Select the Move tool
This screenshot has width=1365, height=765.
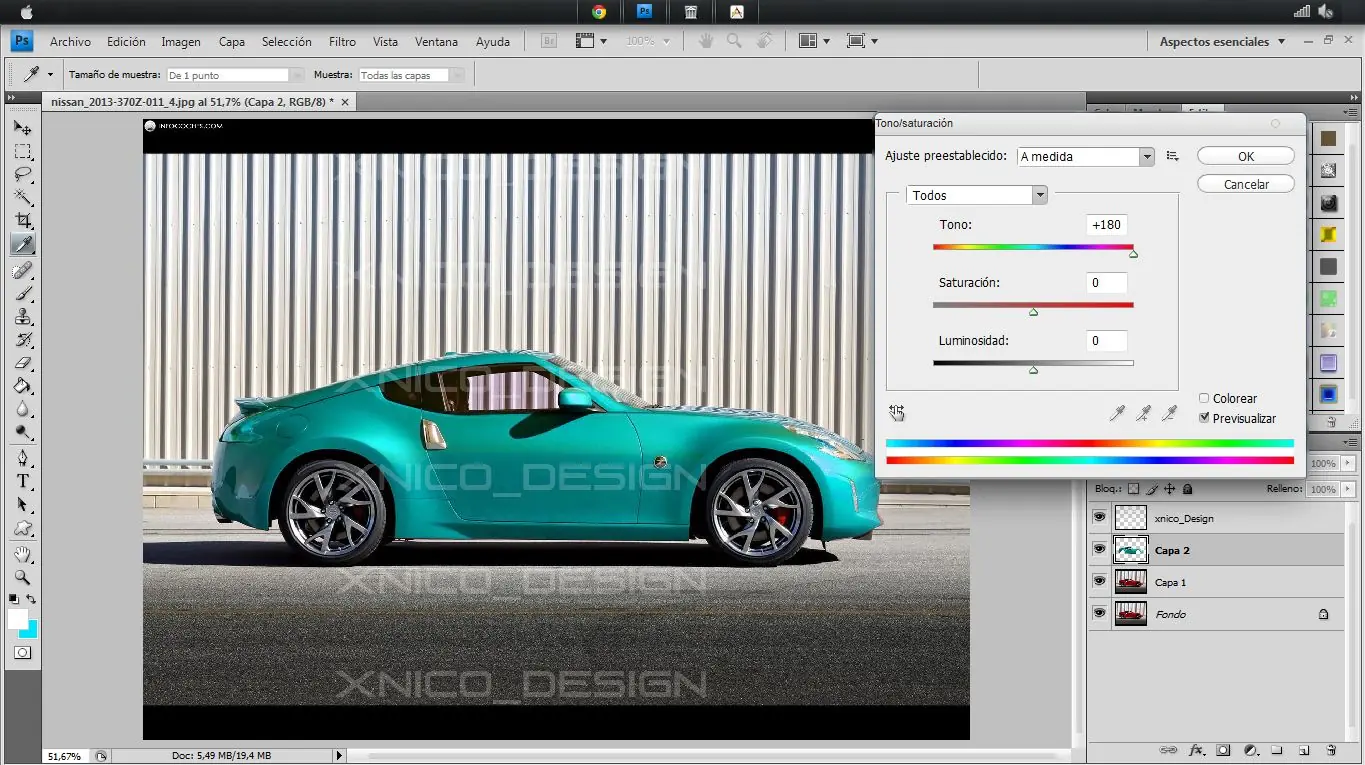pyautogui.click(x=22, y=128)
